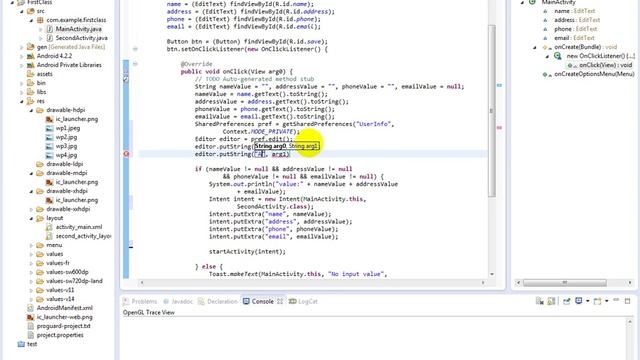Close the Console tab via its X

[x=280, y=301]
